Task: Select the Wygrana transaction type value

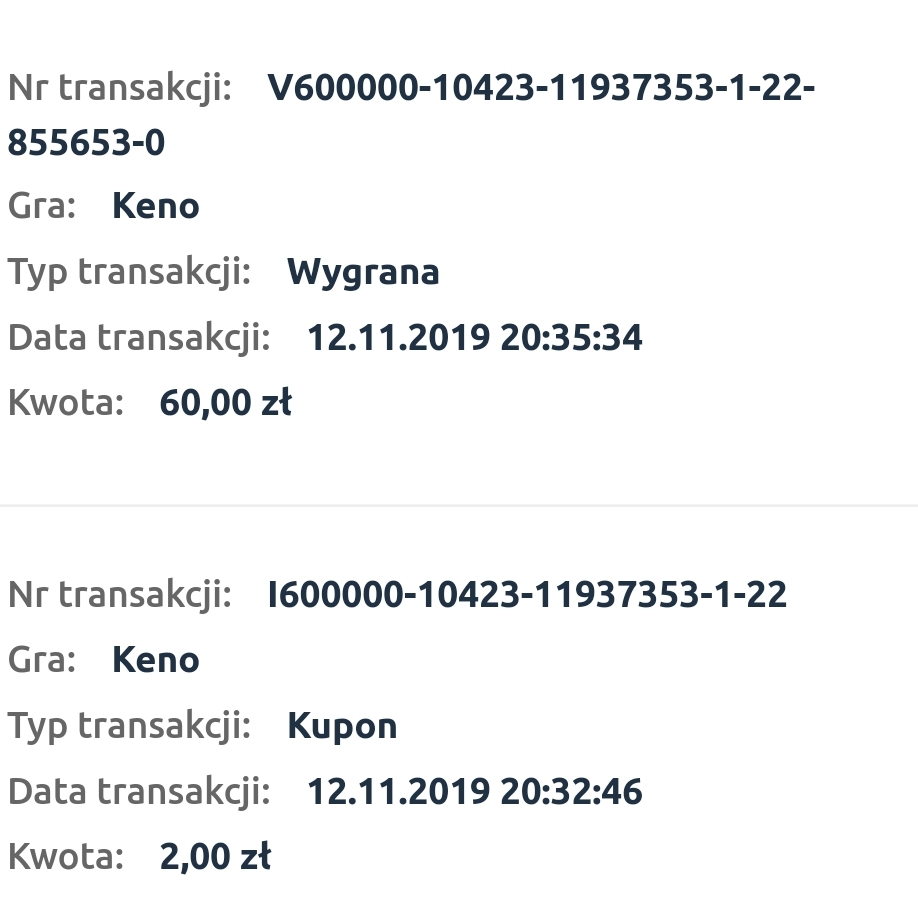Action: (x=363, y=272)
